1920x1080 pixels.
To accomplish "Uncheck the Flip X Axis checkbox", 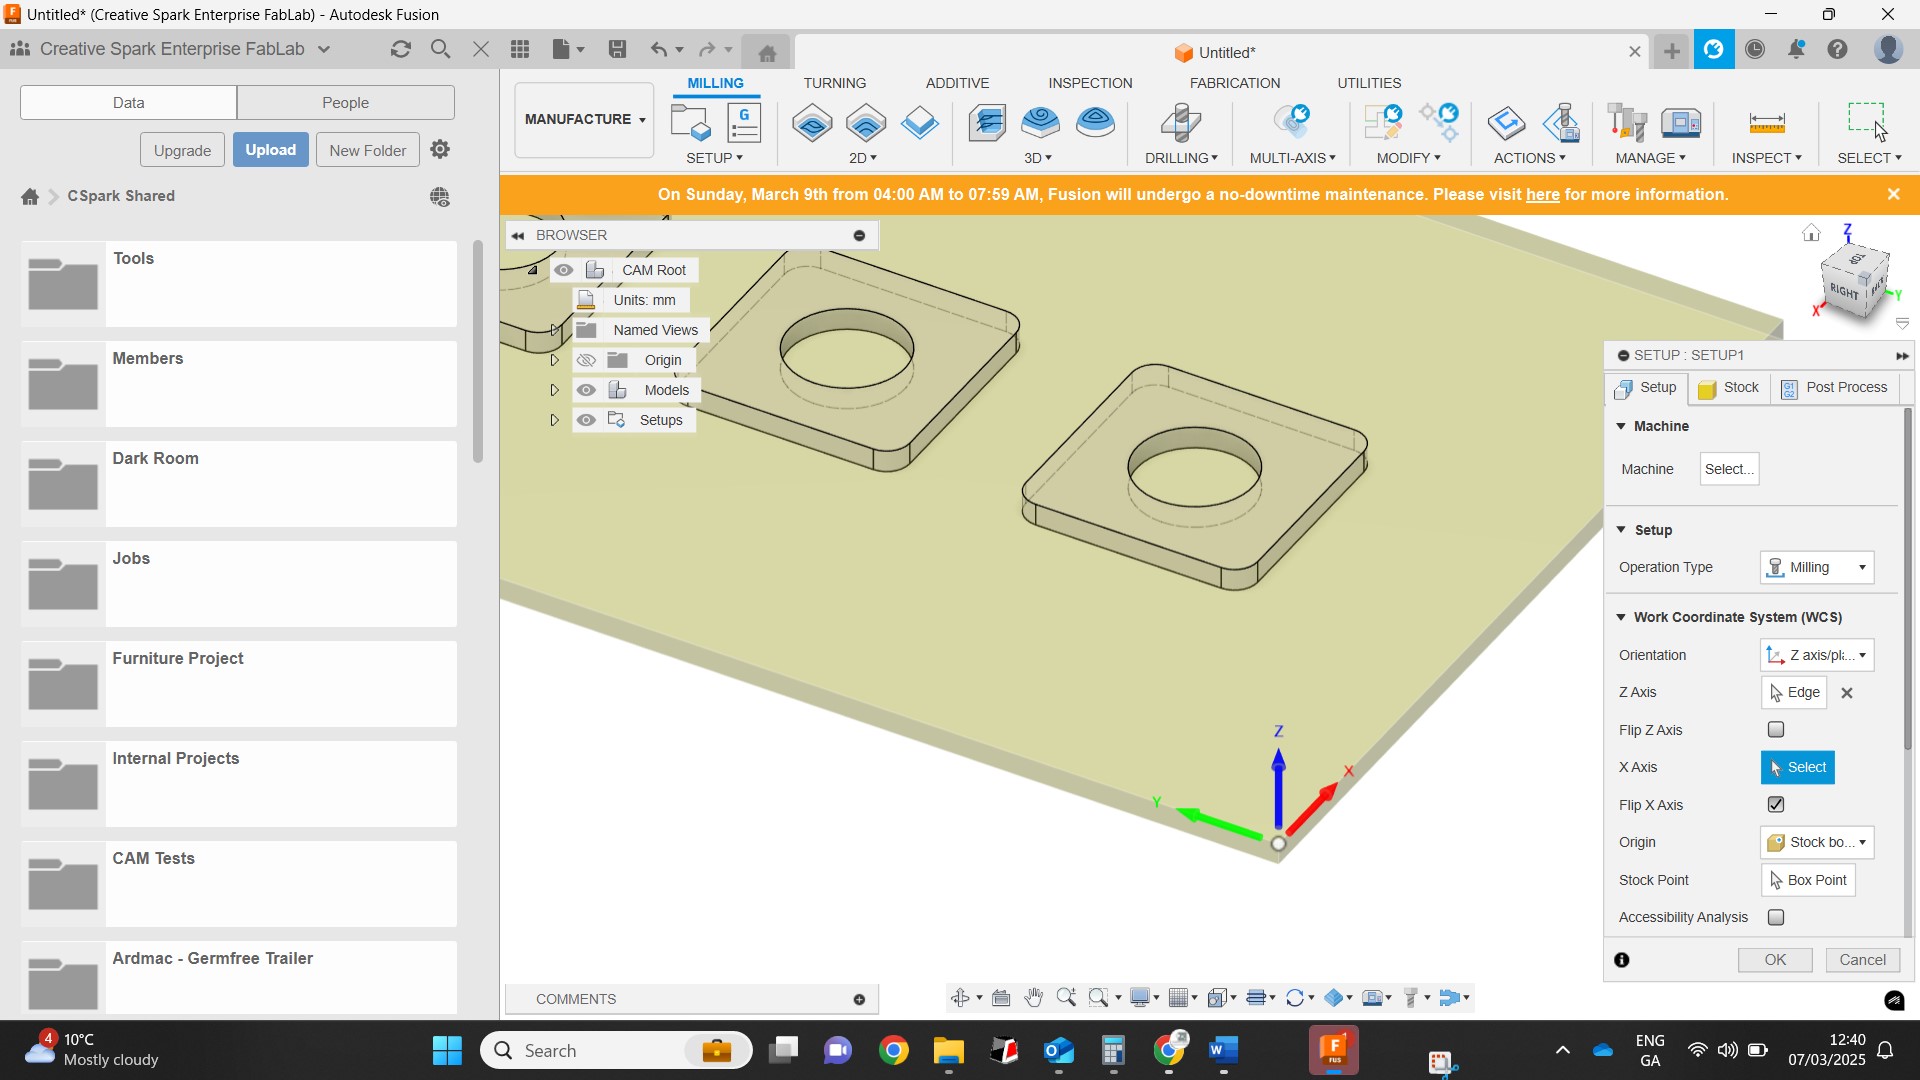I will point(1776,805).
